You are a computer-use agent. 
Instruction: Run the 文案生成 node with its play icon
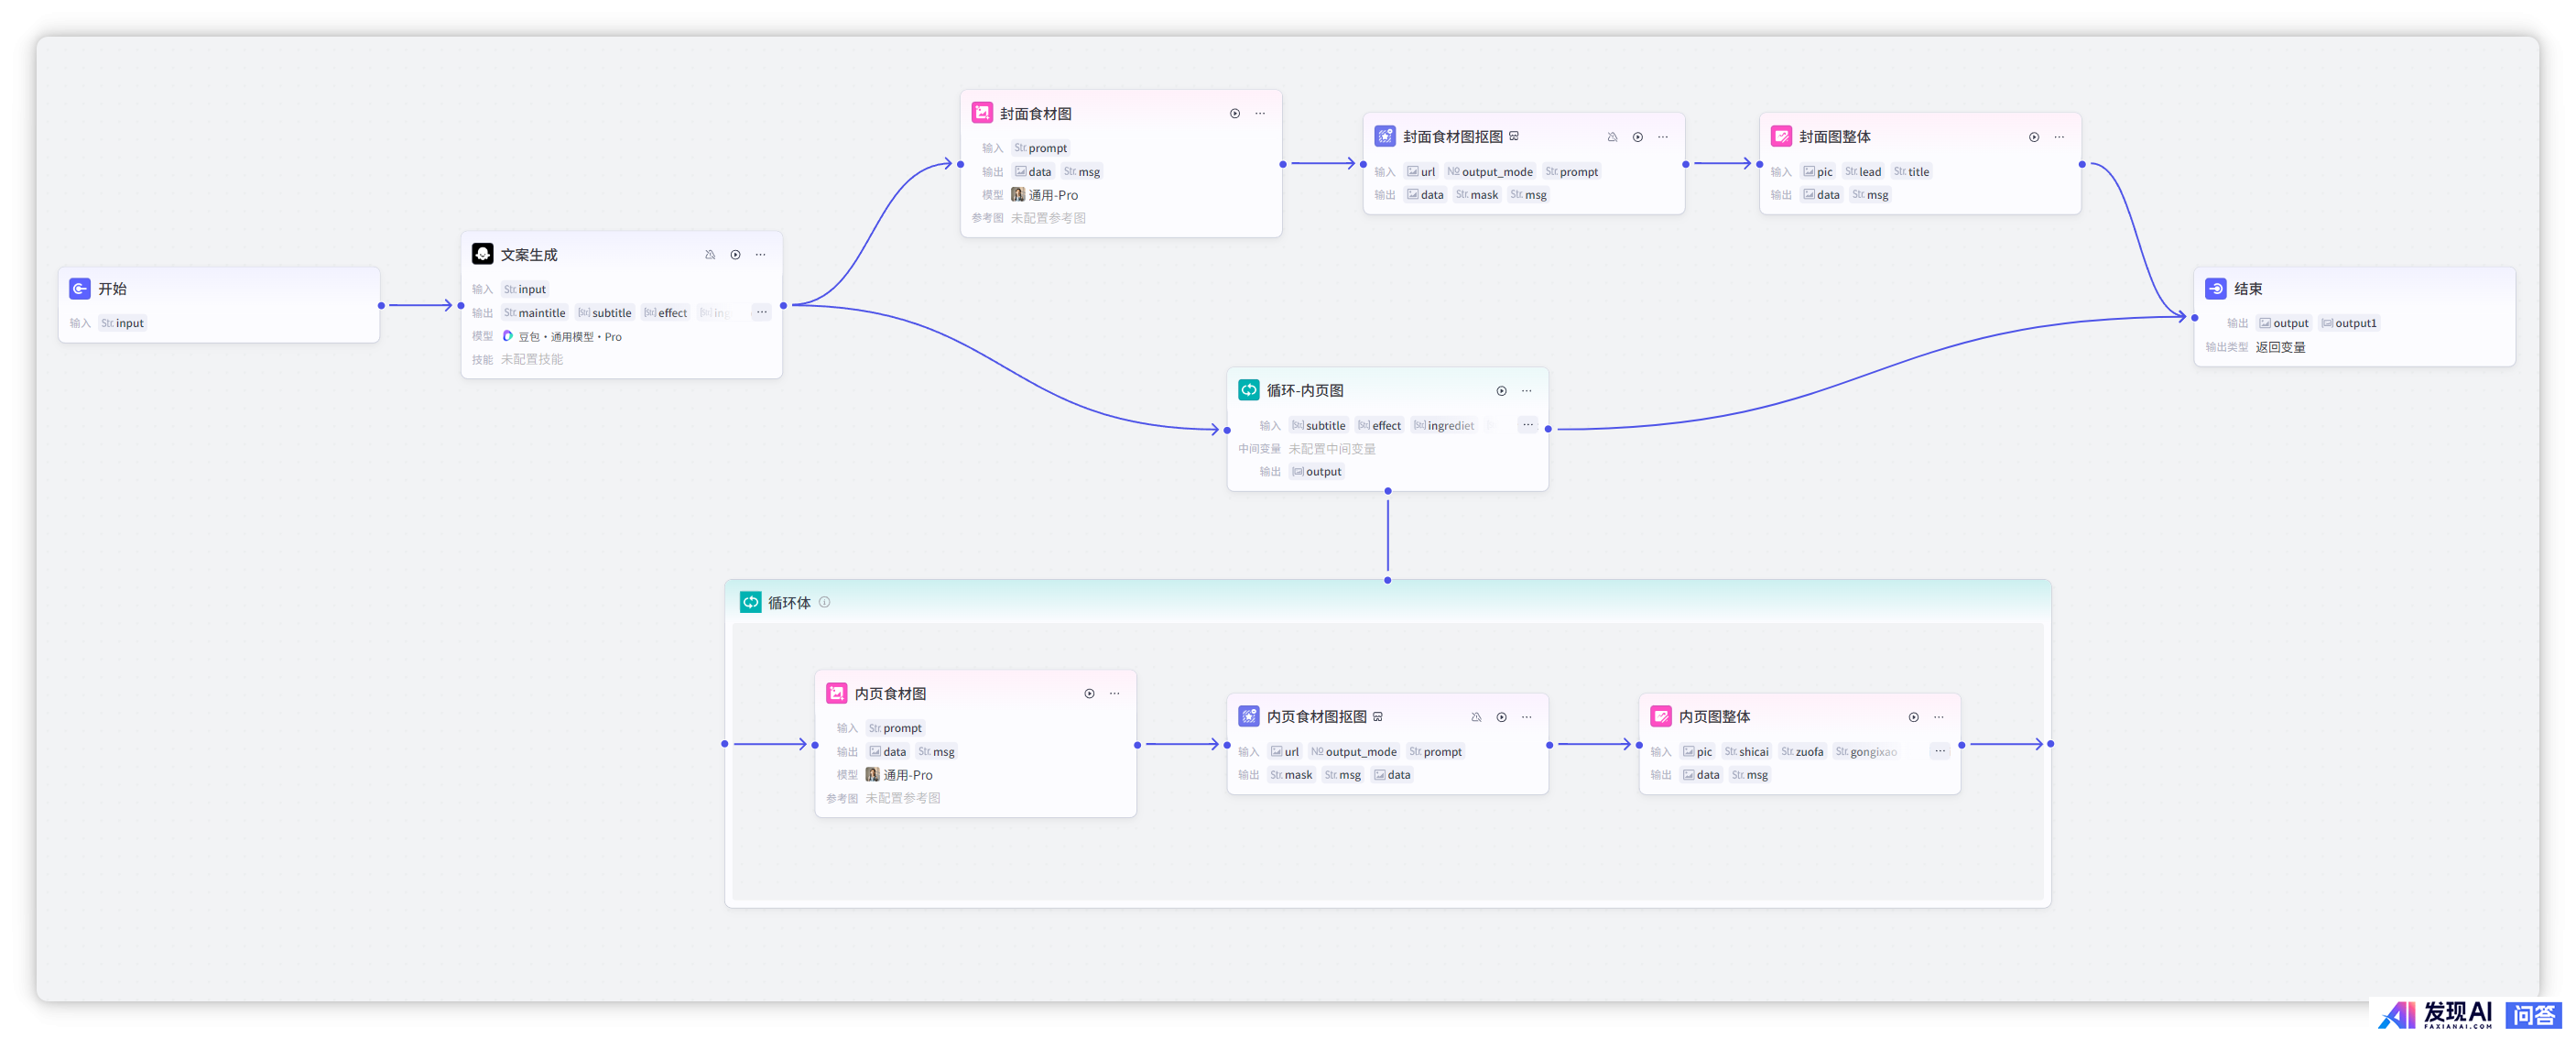(735, 255)
